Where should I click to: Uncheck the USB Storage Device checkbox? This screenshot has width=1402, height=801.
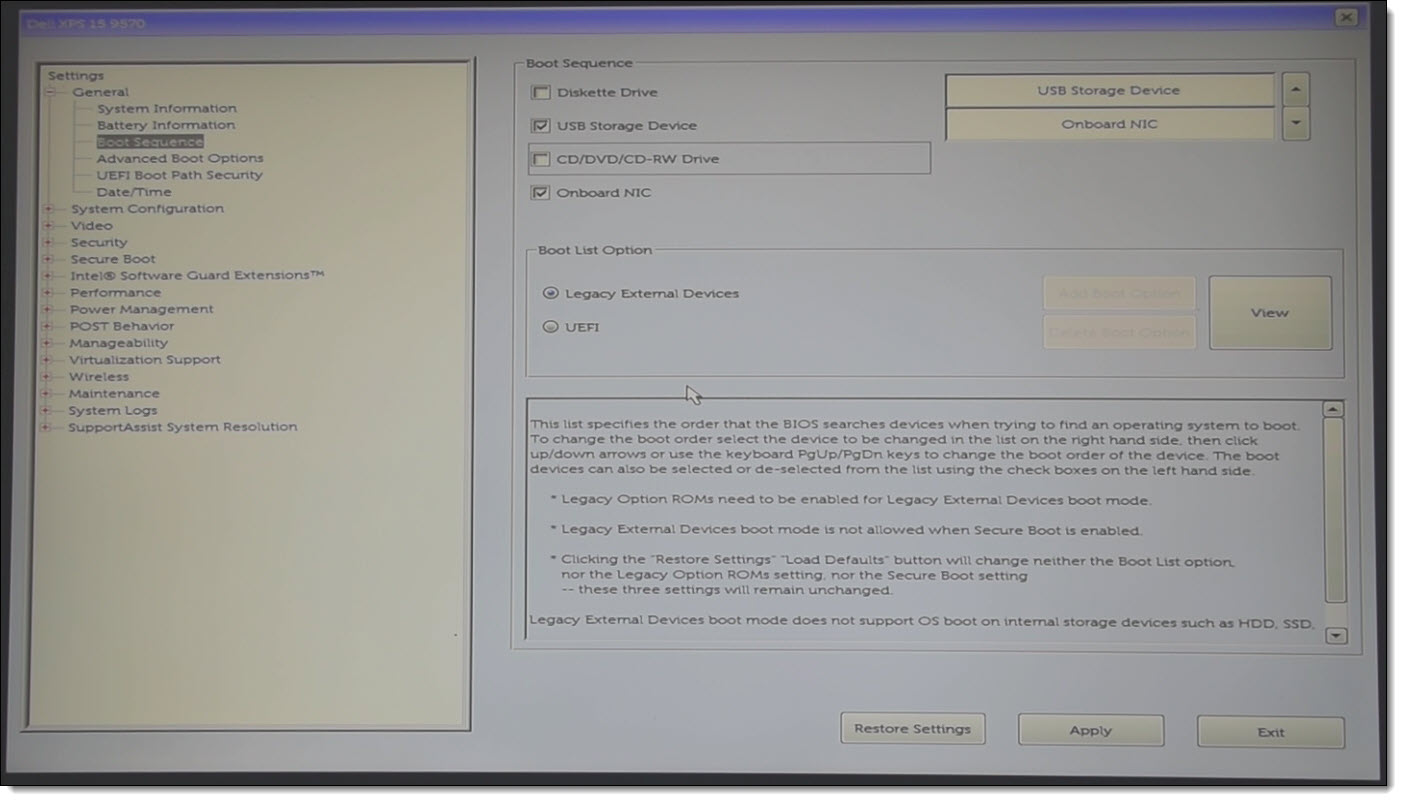click(x=541, y=126)
